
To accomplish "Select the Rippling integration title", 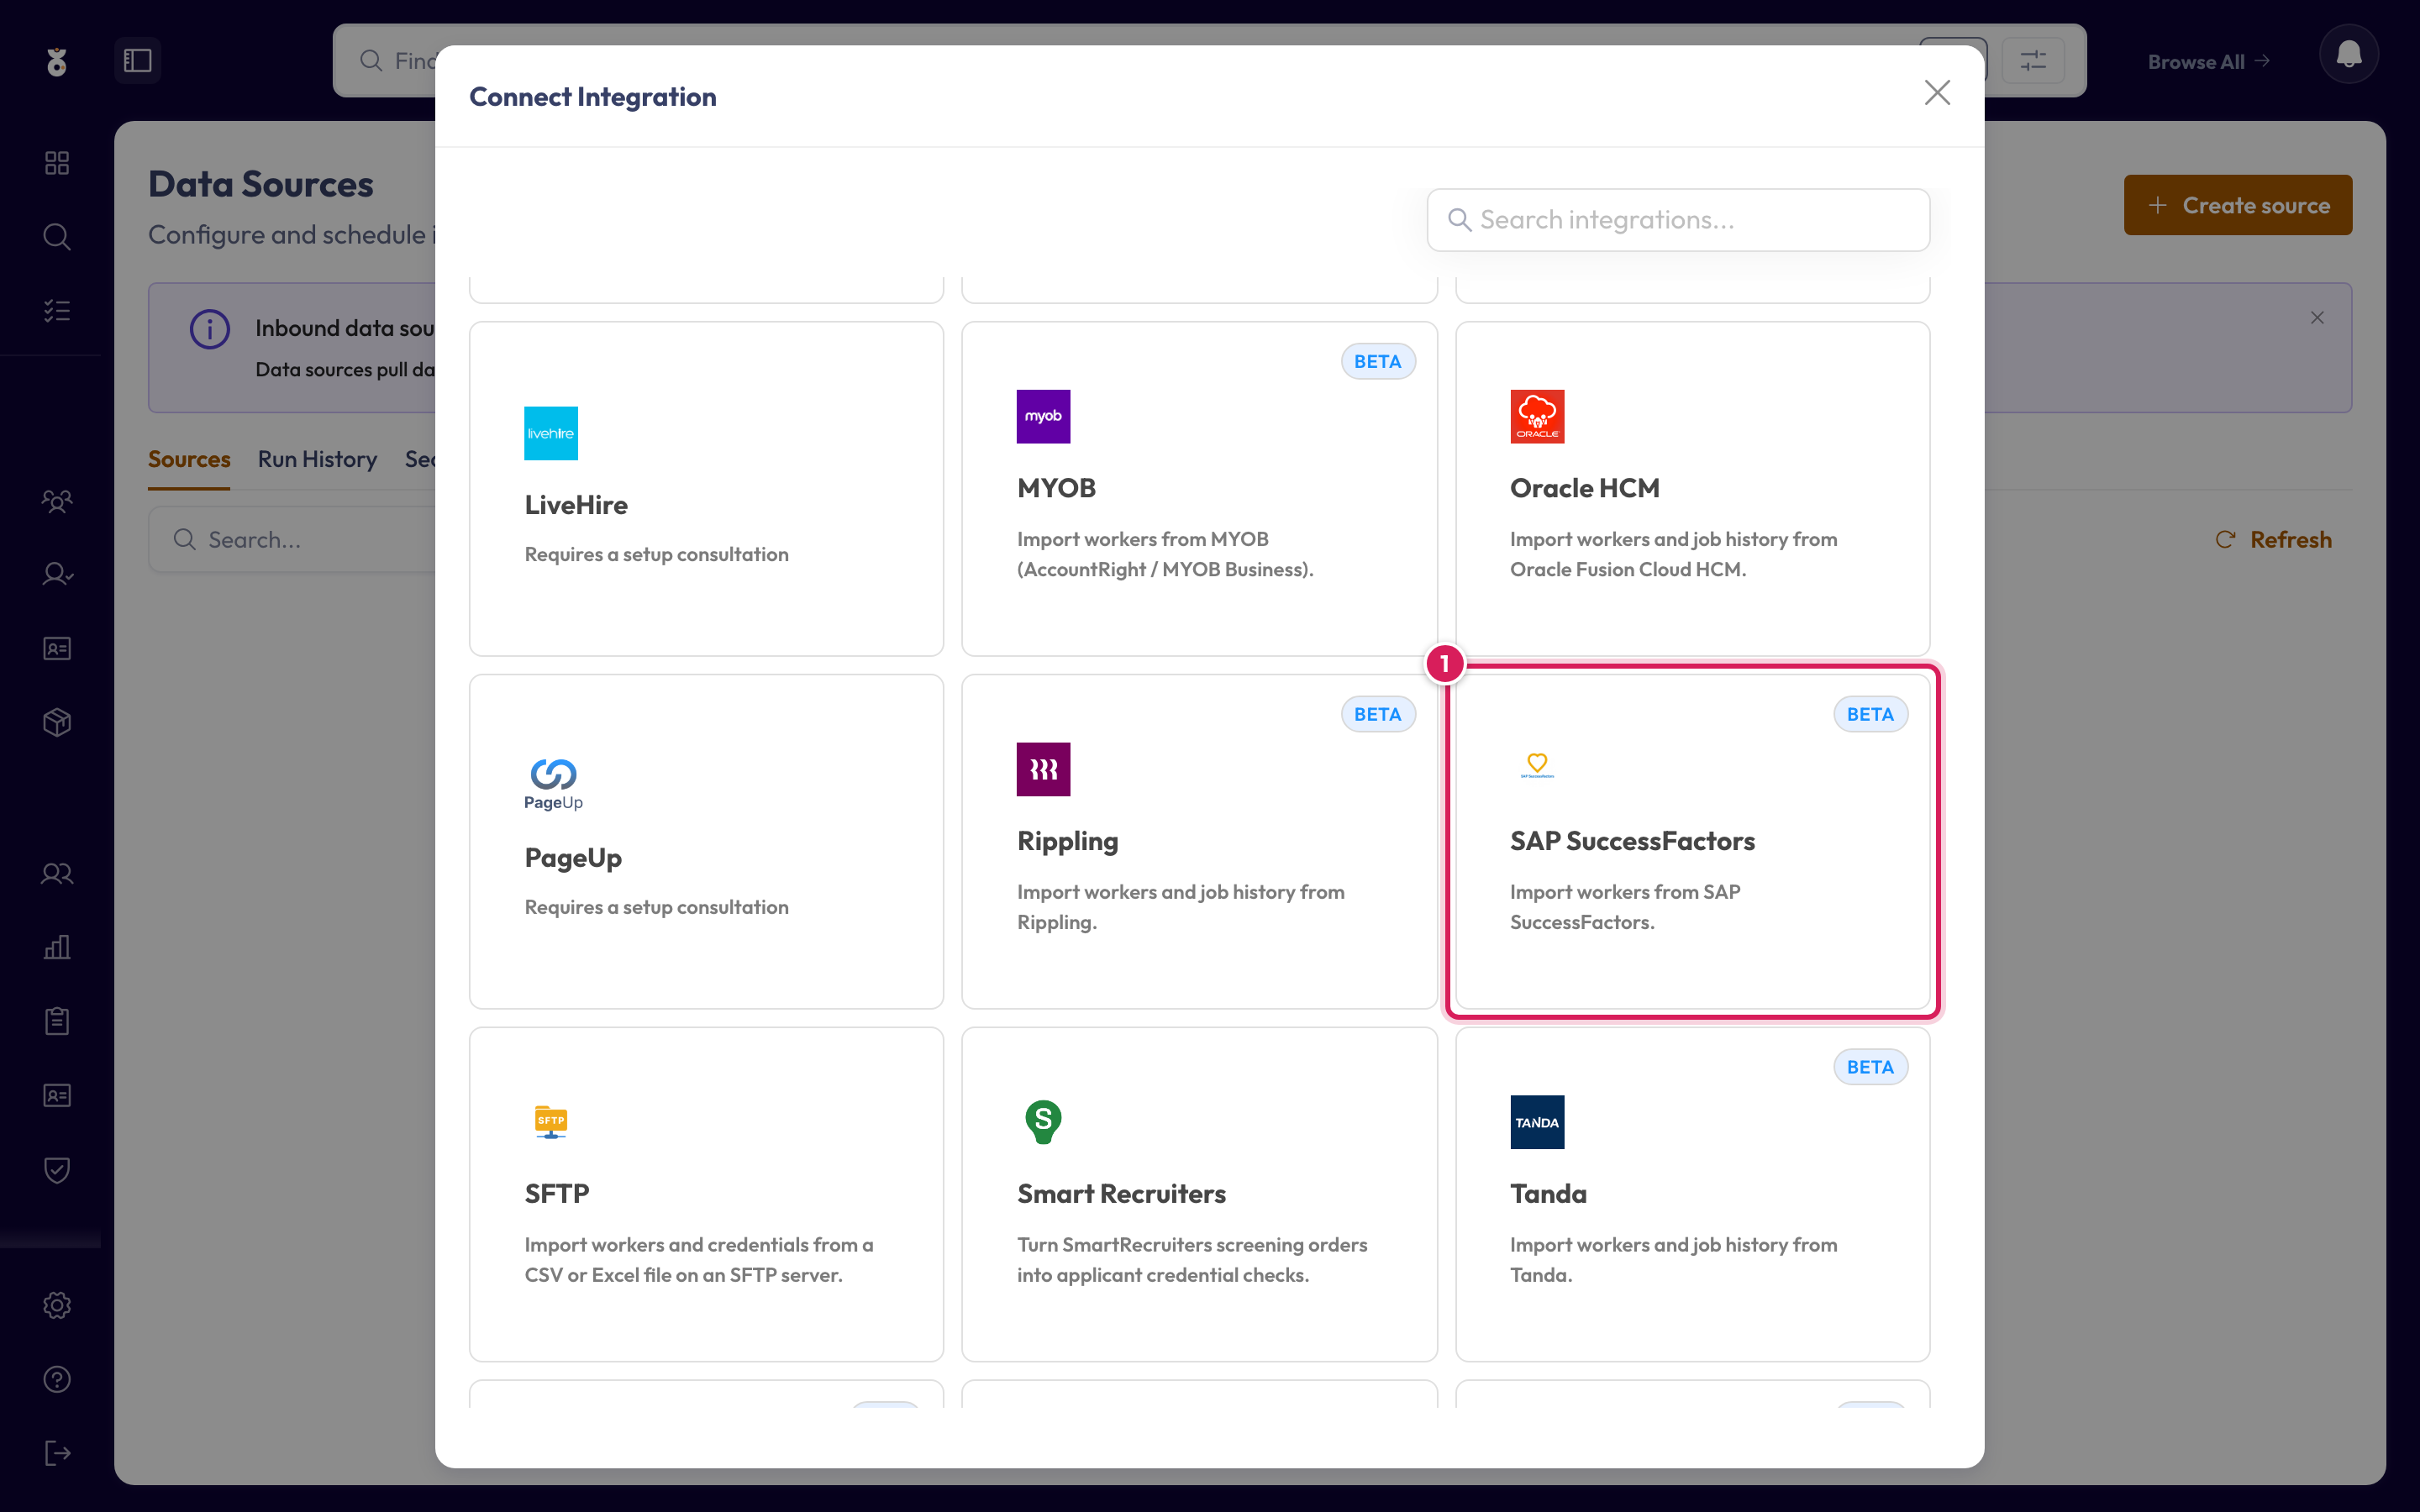I will 1067,841.
